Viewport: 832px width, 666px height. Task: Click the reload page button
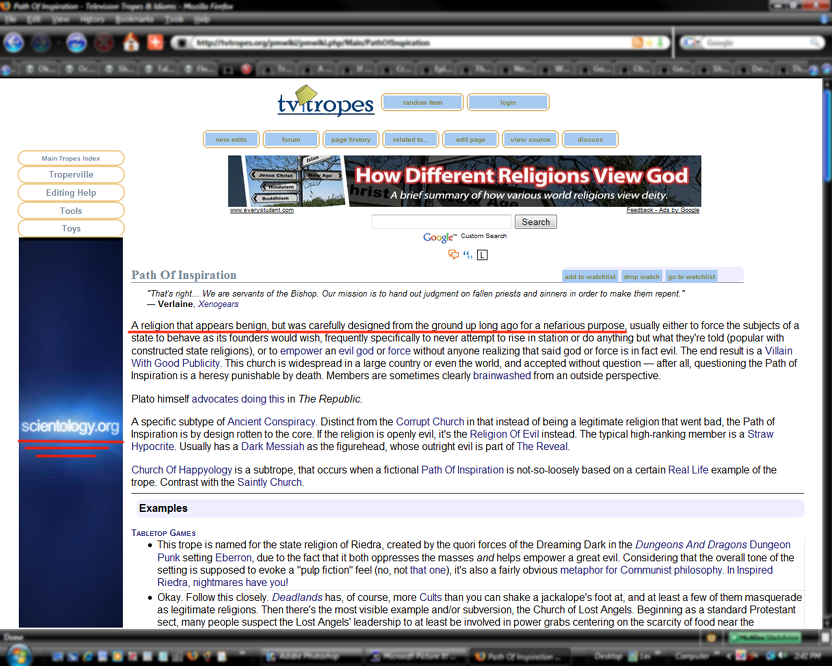pyautogui.click(x=76, y=43)
